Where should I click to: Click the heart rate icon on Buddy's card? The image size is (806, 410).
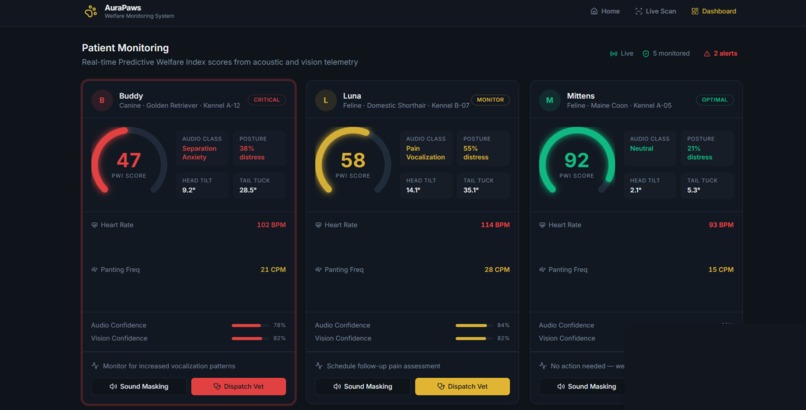pyautogui.click(x=95, y=225)
